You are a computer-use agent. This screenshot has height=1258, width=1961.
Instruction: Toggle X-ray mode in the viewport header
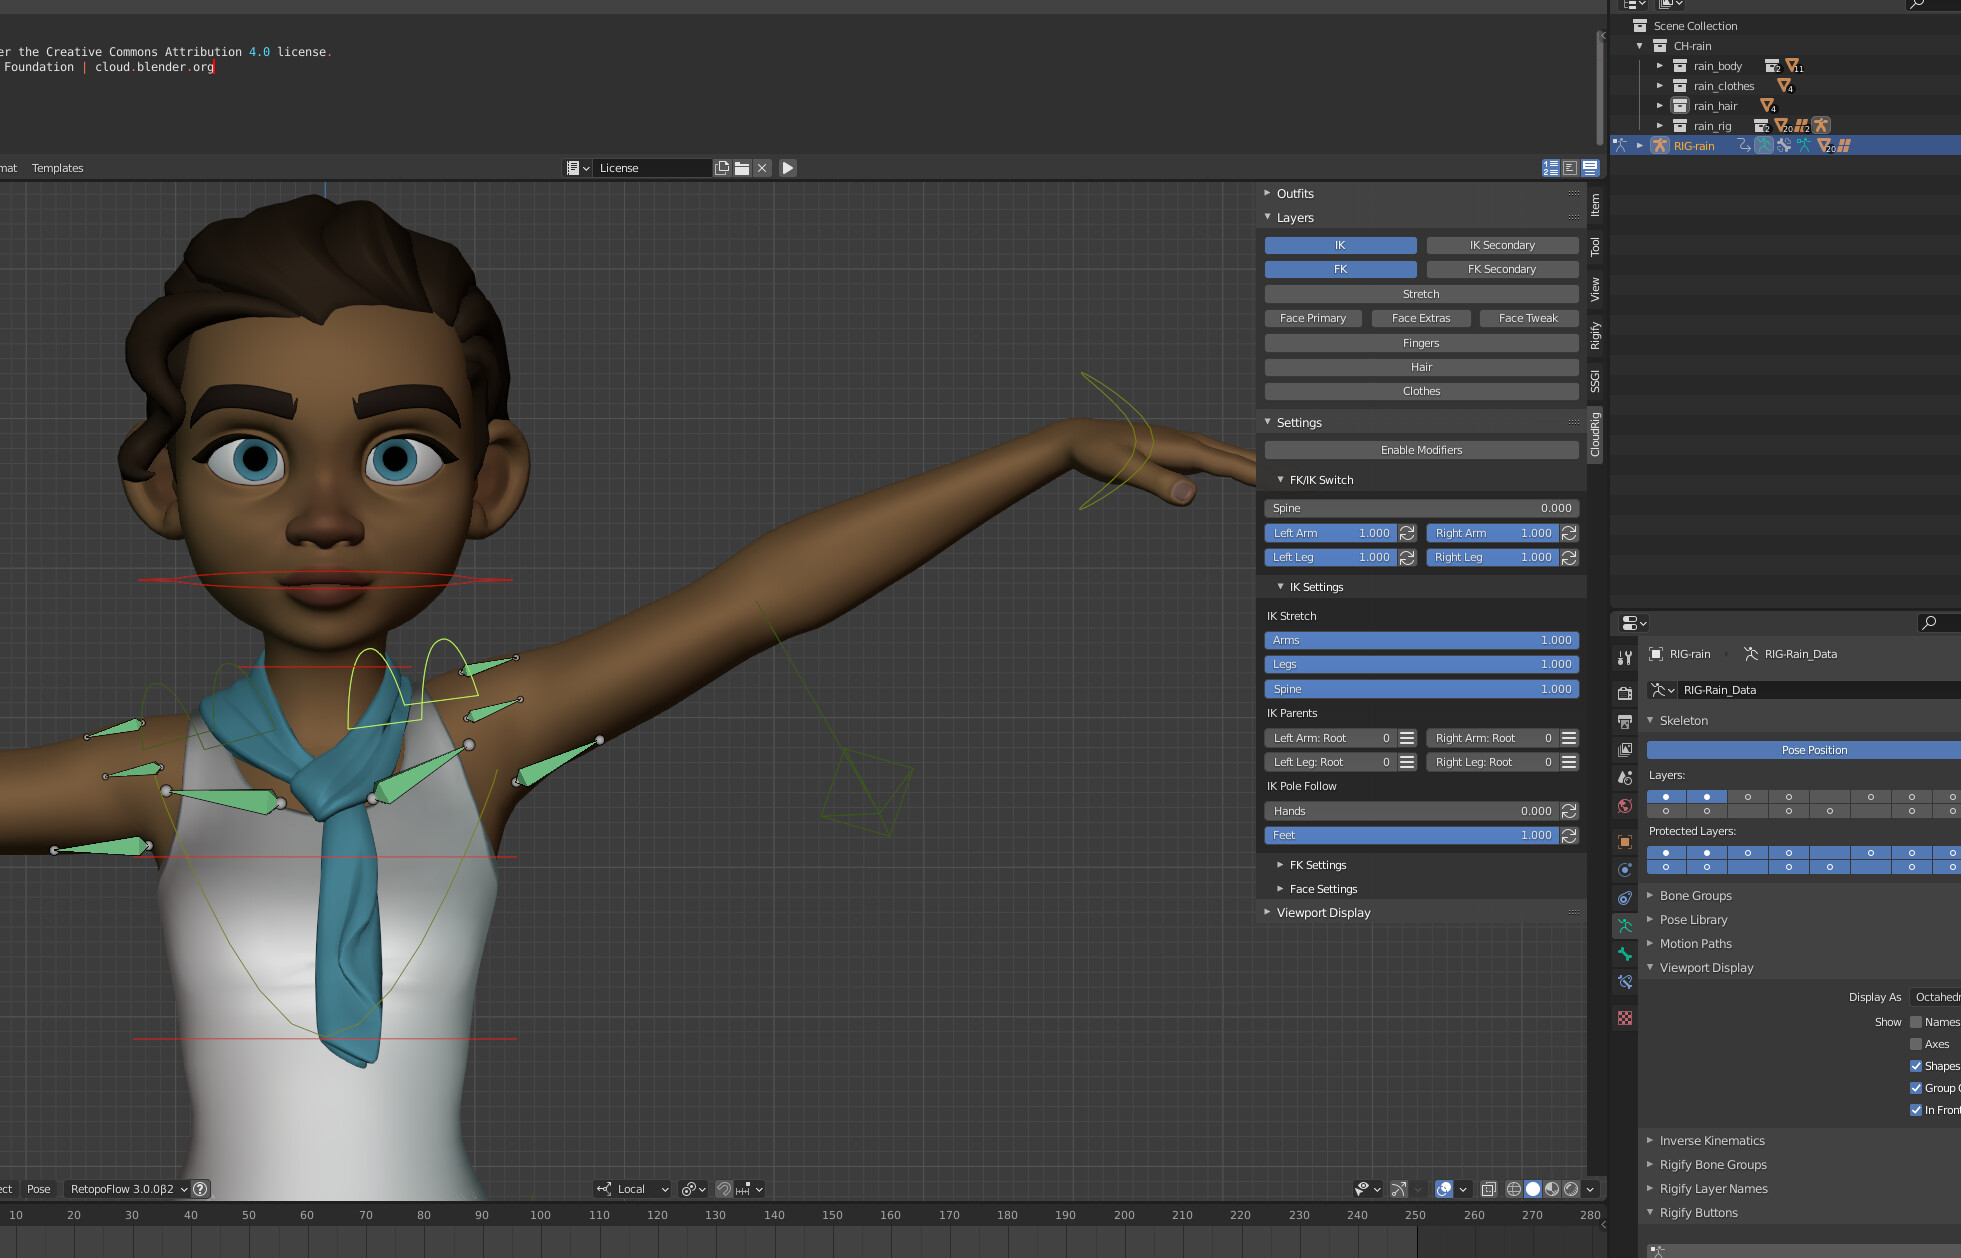[x=1488, y=1189]
